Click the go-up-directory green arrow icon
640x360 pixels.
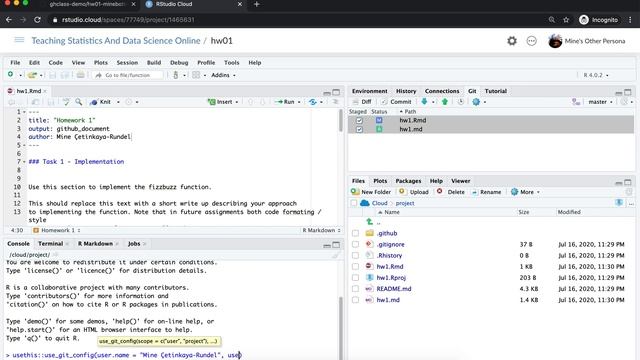pyautogui.click(x=369, y=222)
